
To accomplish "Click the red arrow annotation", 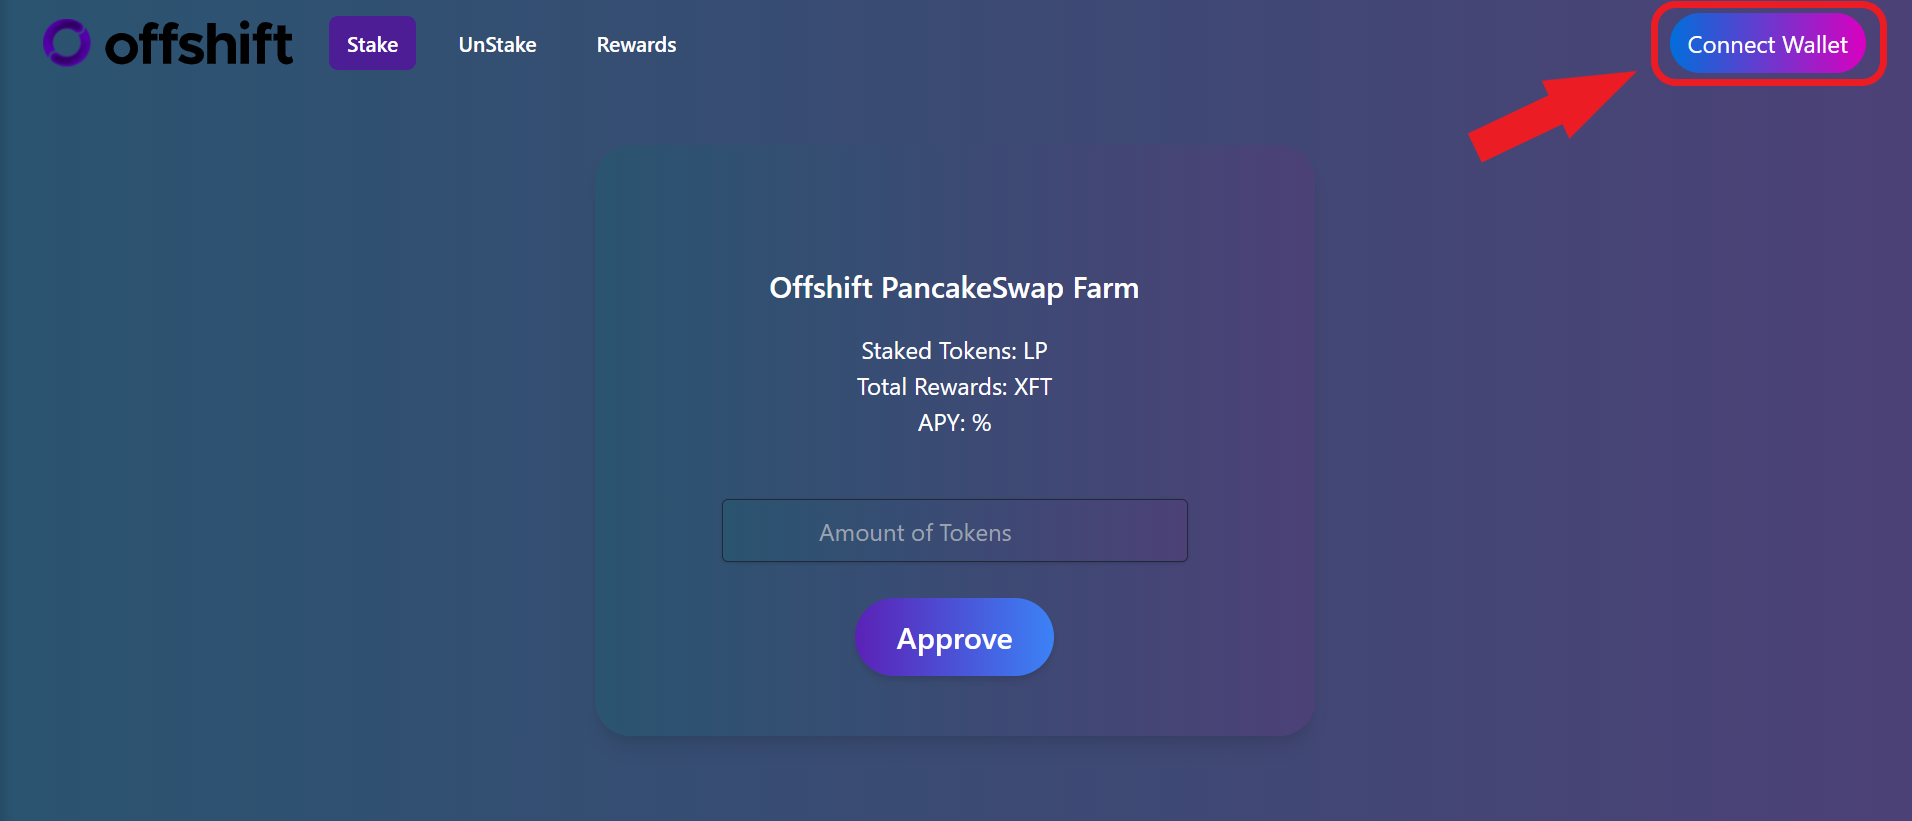I will [x=1550, y=115].
